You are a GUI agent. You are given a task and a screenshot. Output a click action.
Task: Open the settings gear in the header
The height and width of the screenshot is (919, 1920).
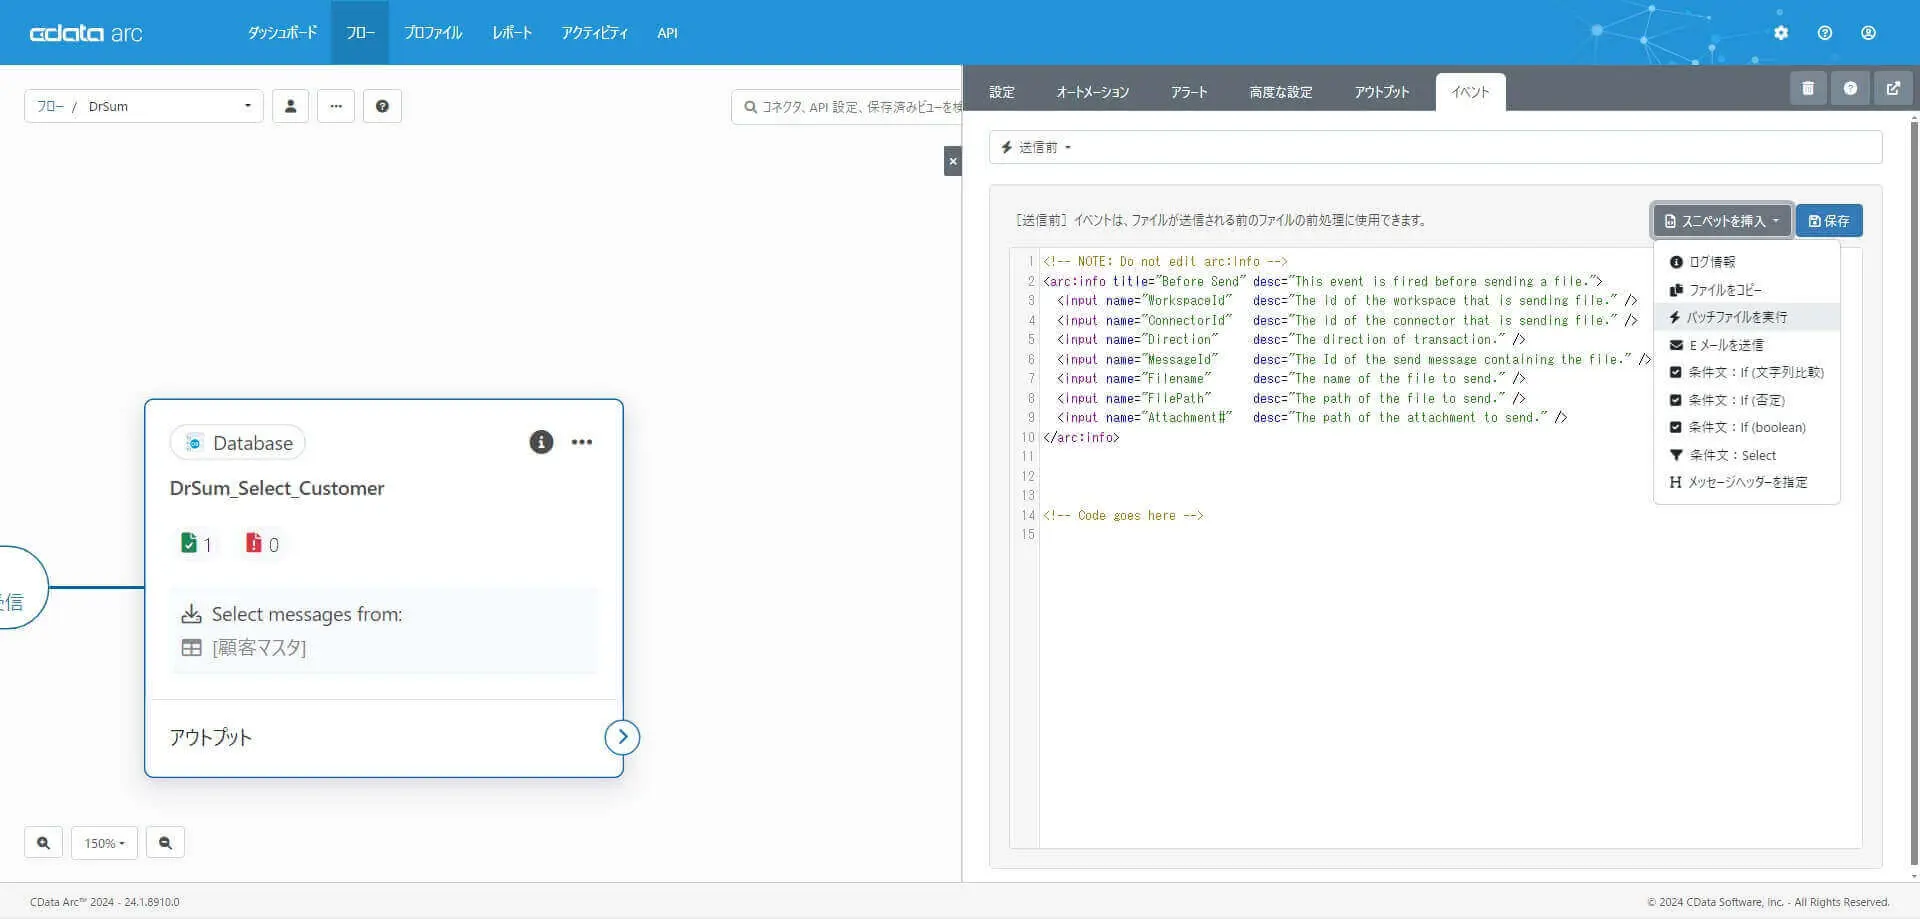(x=1781, y=33)
